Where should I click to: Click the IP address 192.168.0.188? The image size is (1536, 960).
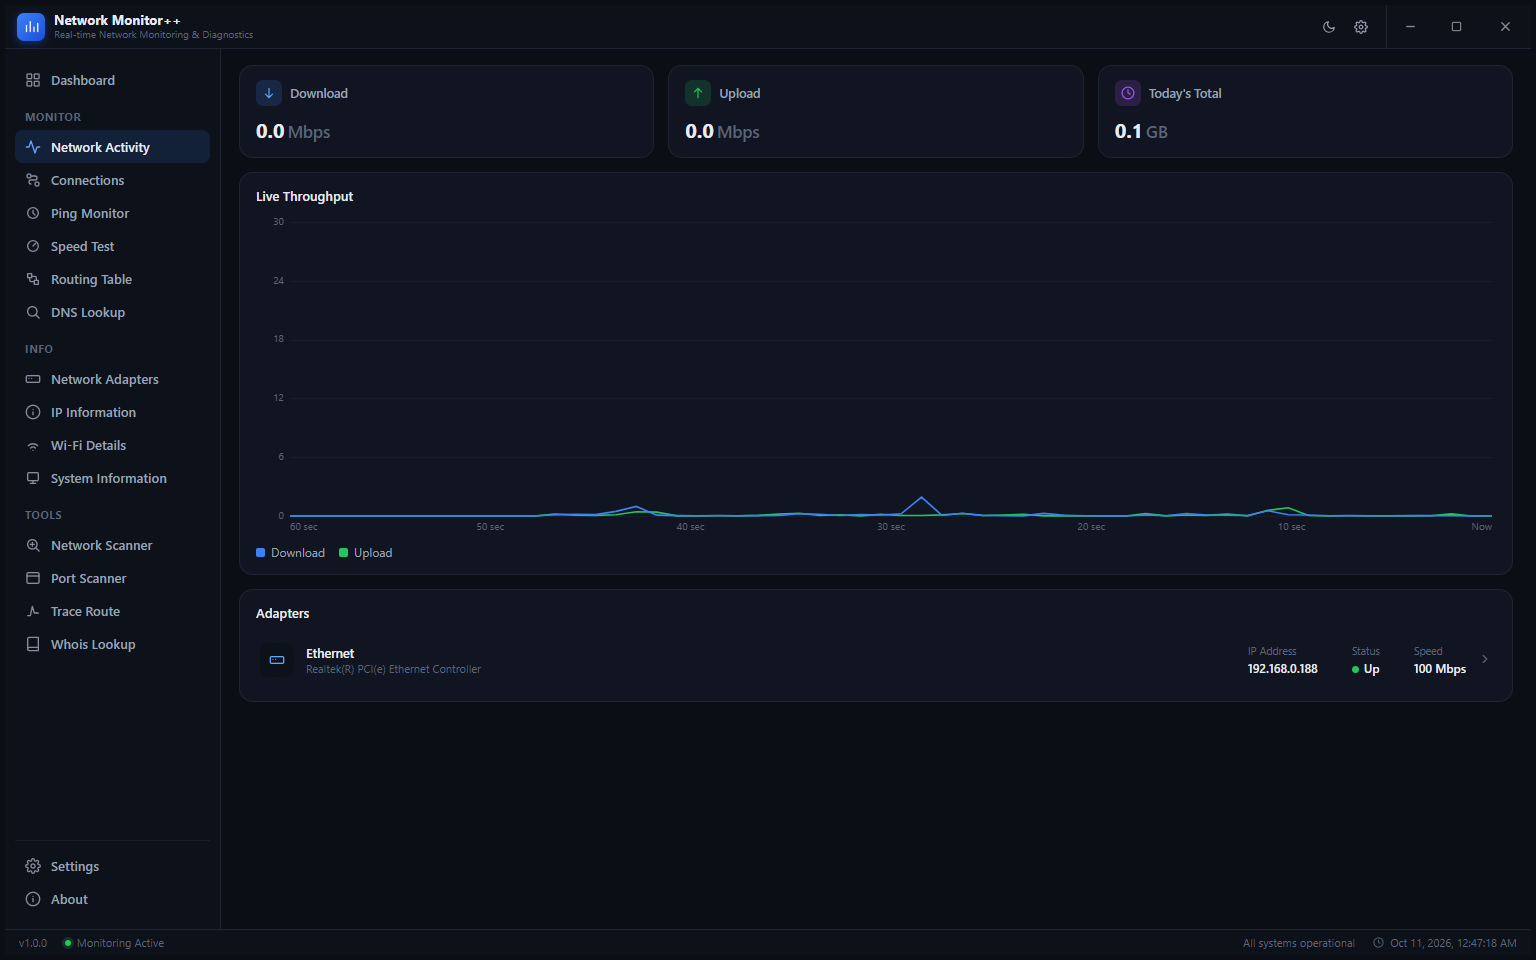pos(1283,669)
